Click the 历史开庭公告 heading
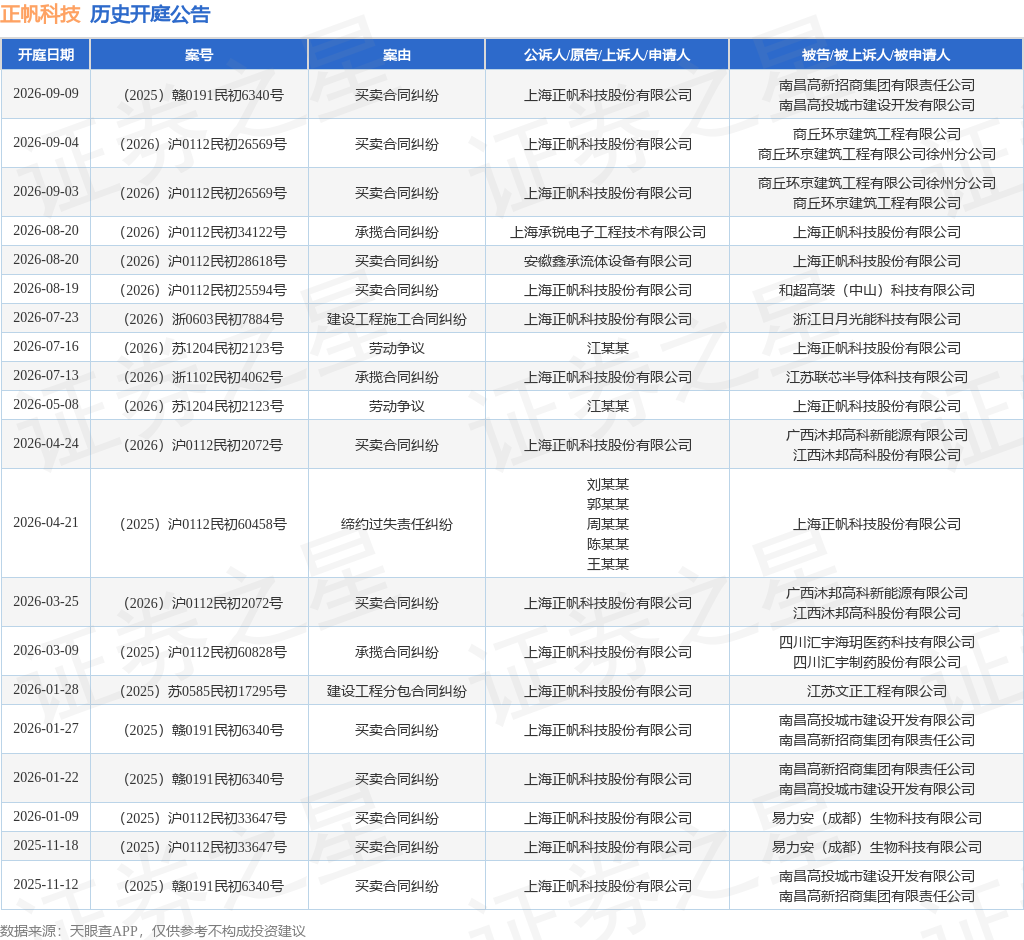This screenshot has width=1024, height=940. pos(150,14)
